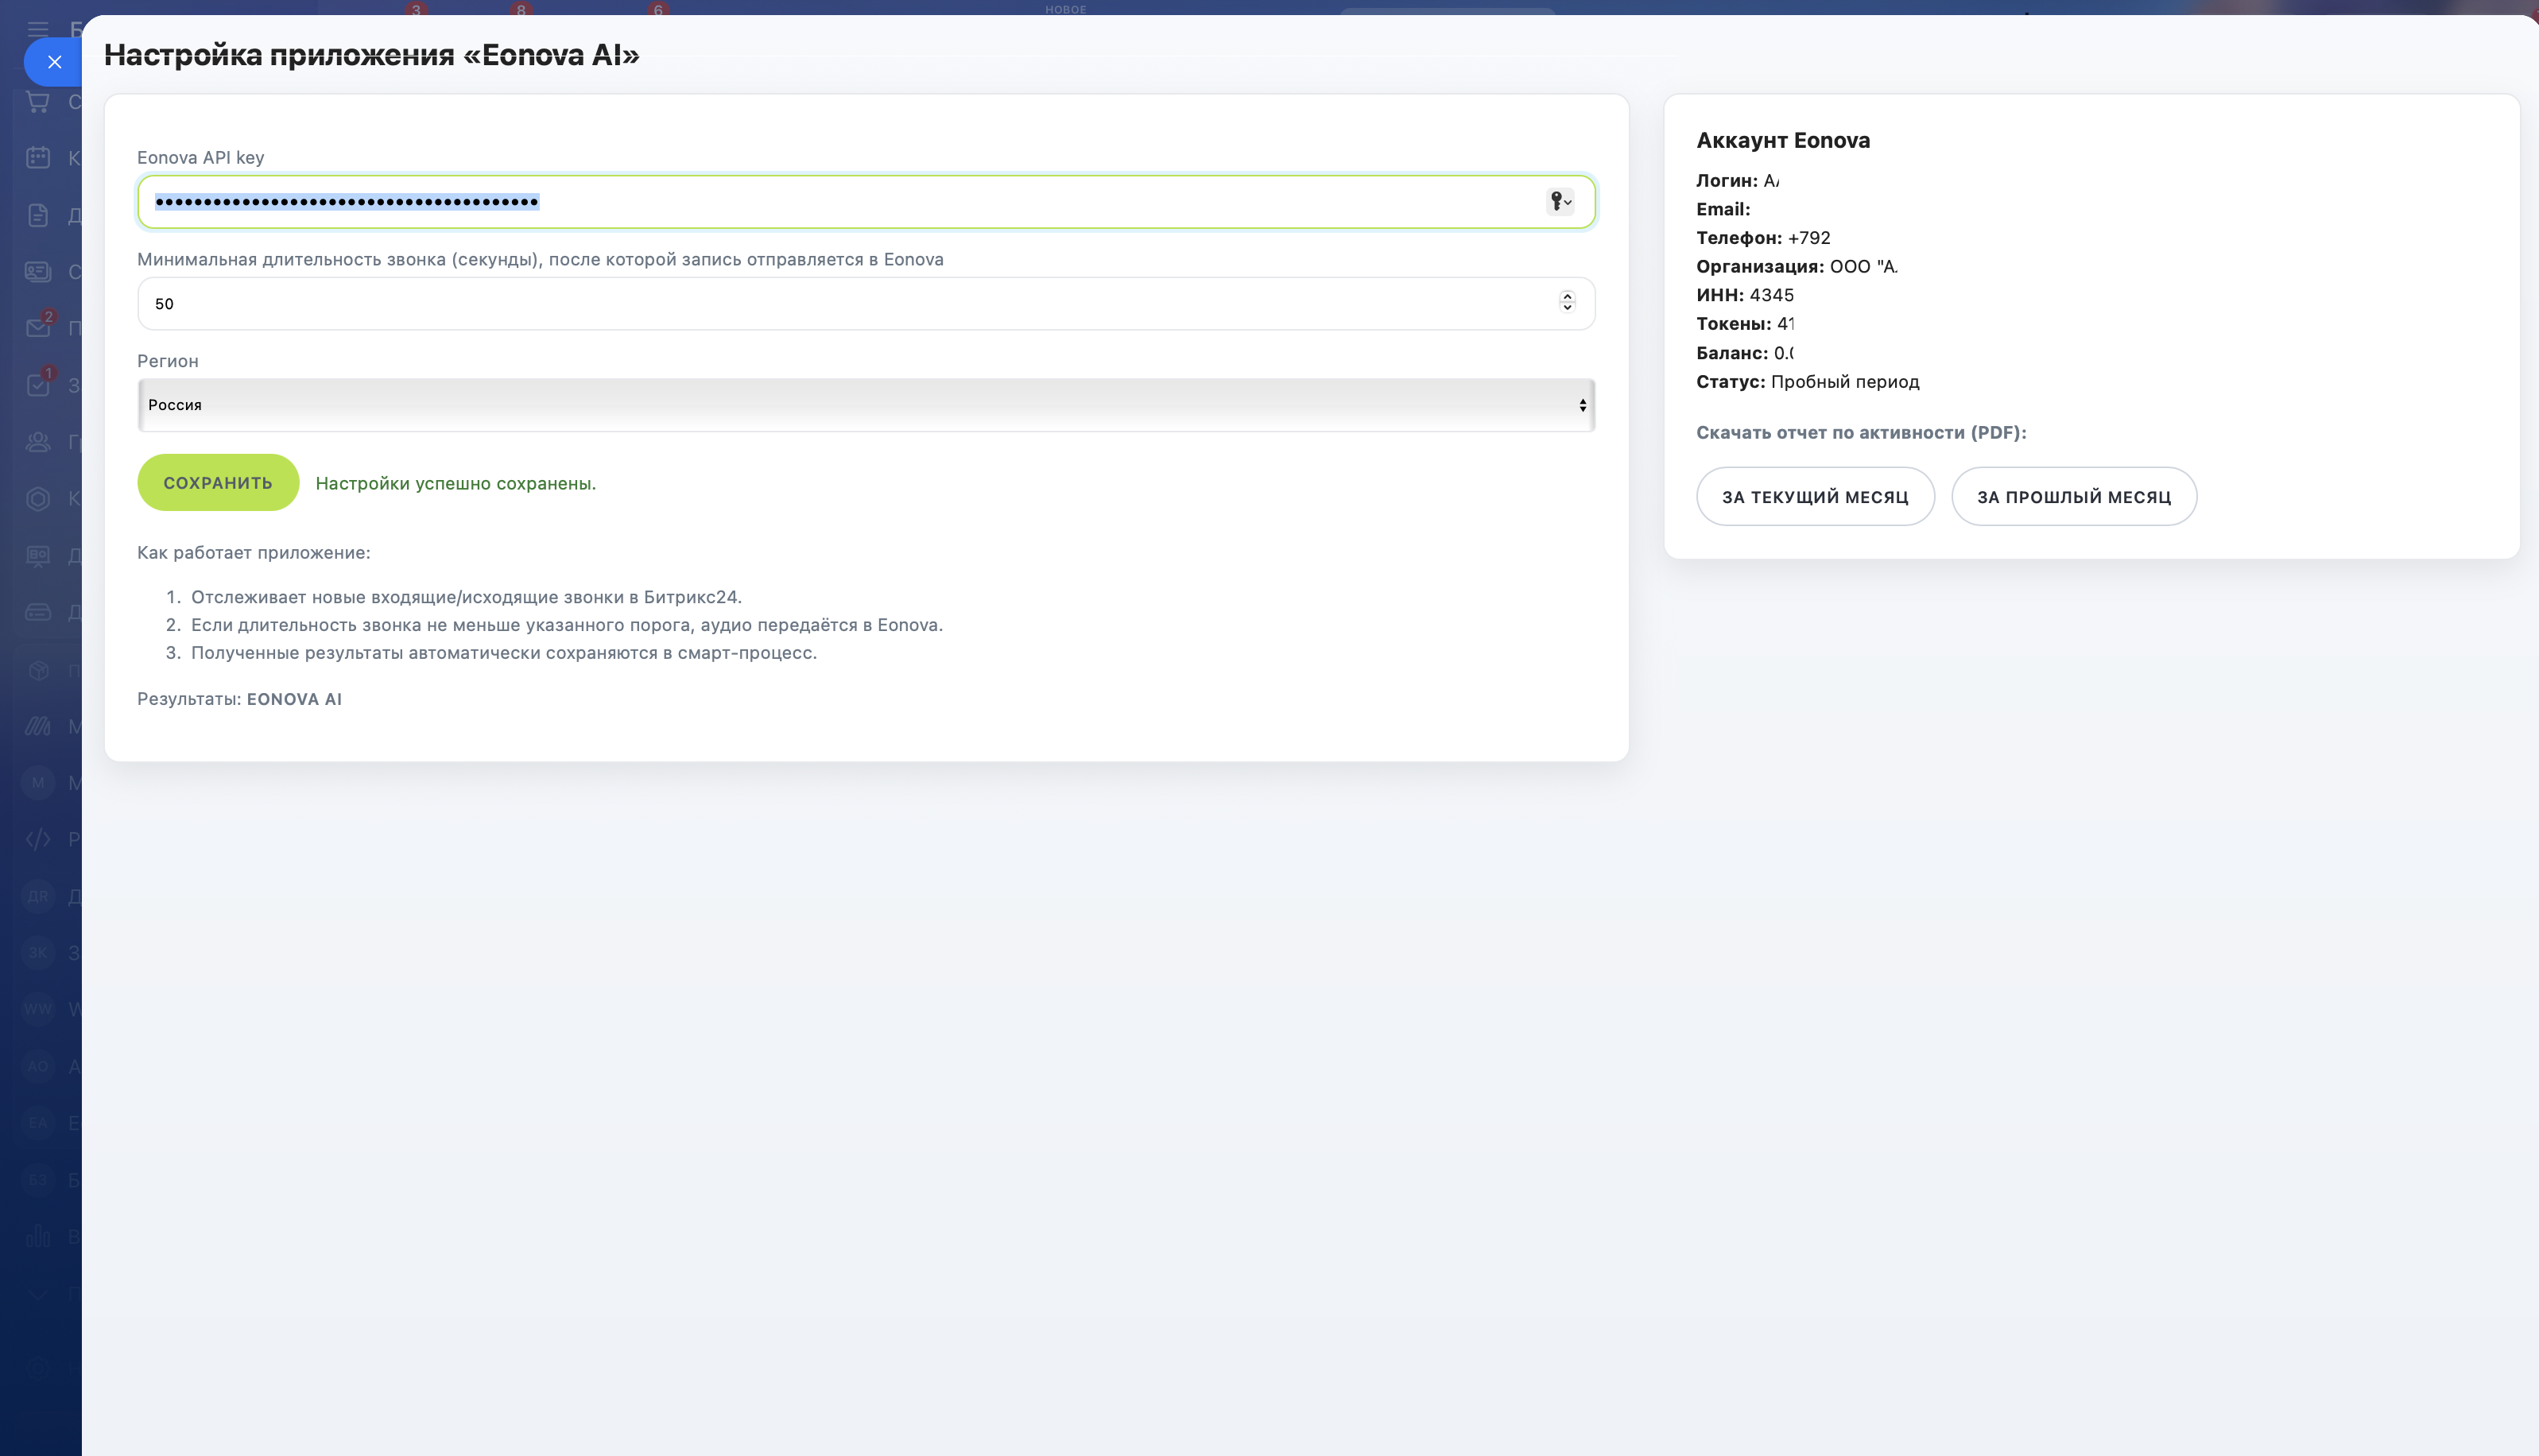Click the shopping cart sidebar icon

point(38,101)
